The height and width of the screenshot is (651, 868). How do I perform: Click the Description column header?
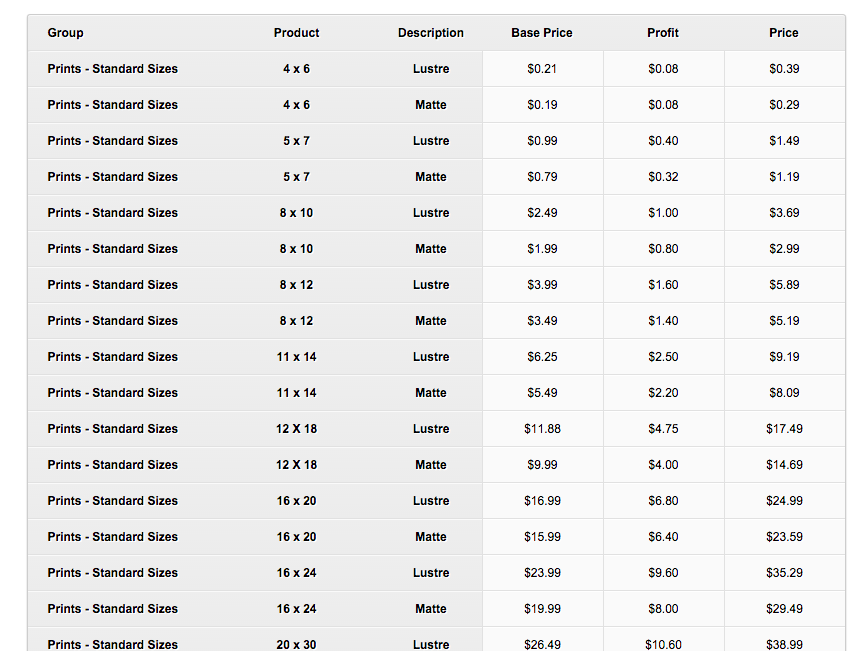431,33
